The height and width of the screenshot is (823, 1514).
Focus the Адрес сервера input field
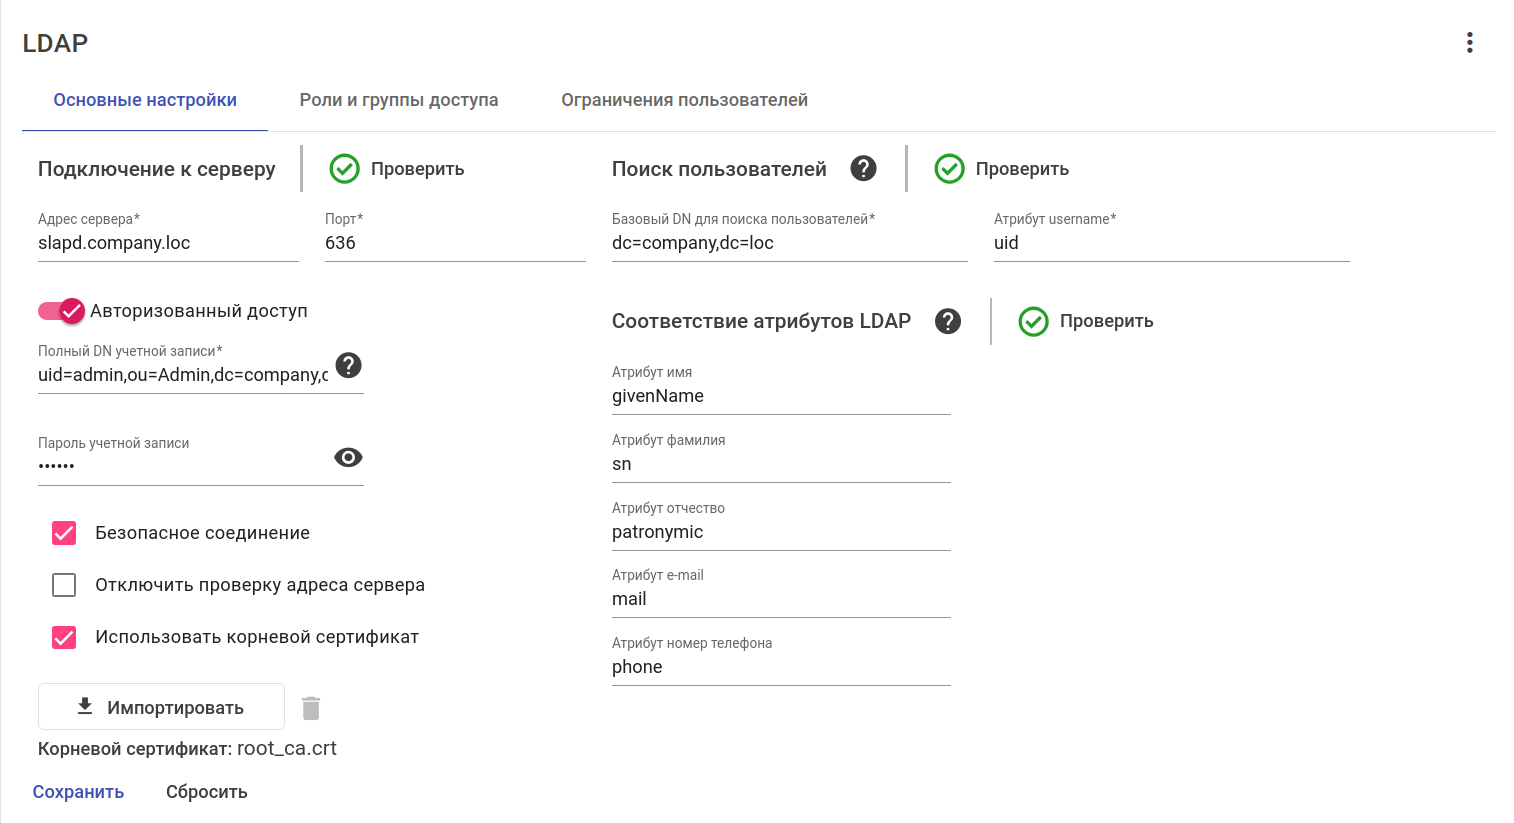pyautogui.click(x=168, y=243)
